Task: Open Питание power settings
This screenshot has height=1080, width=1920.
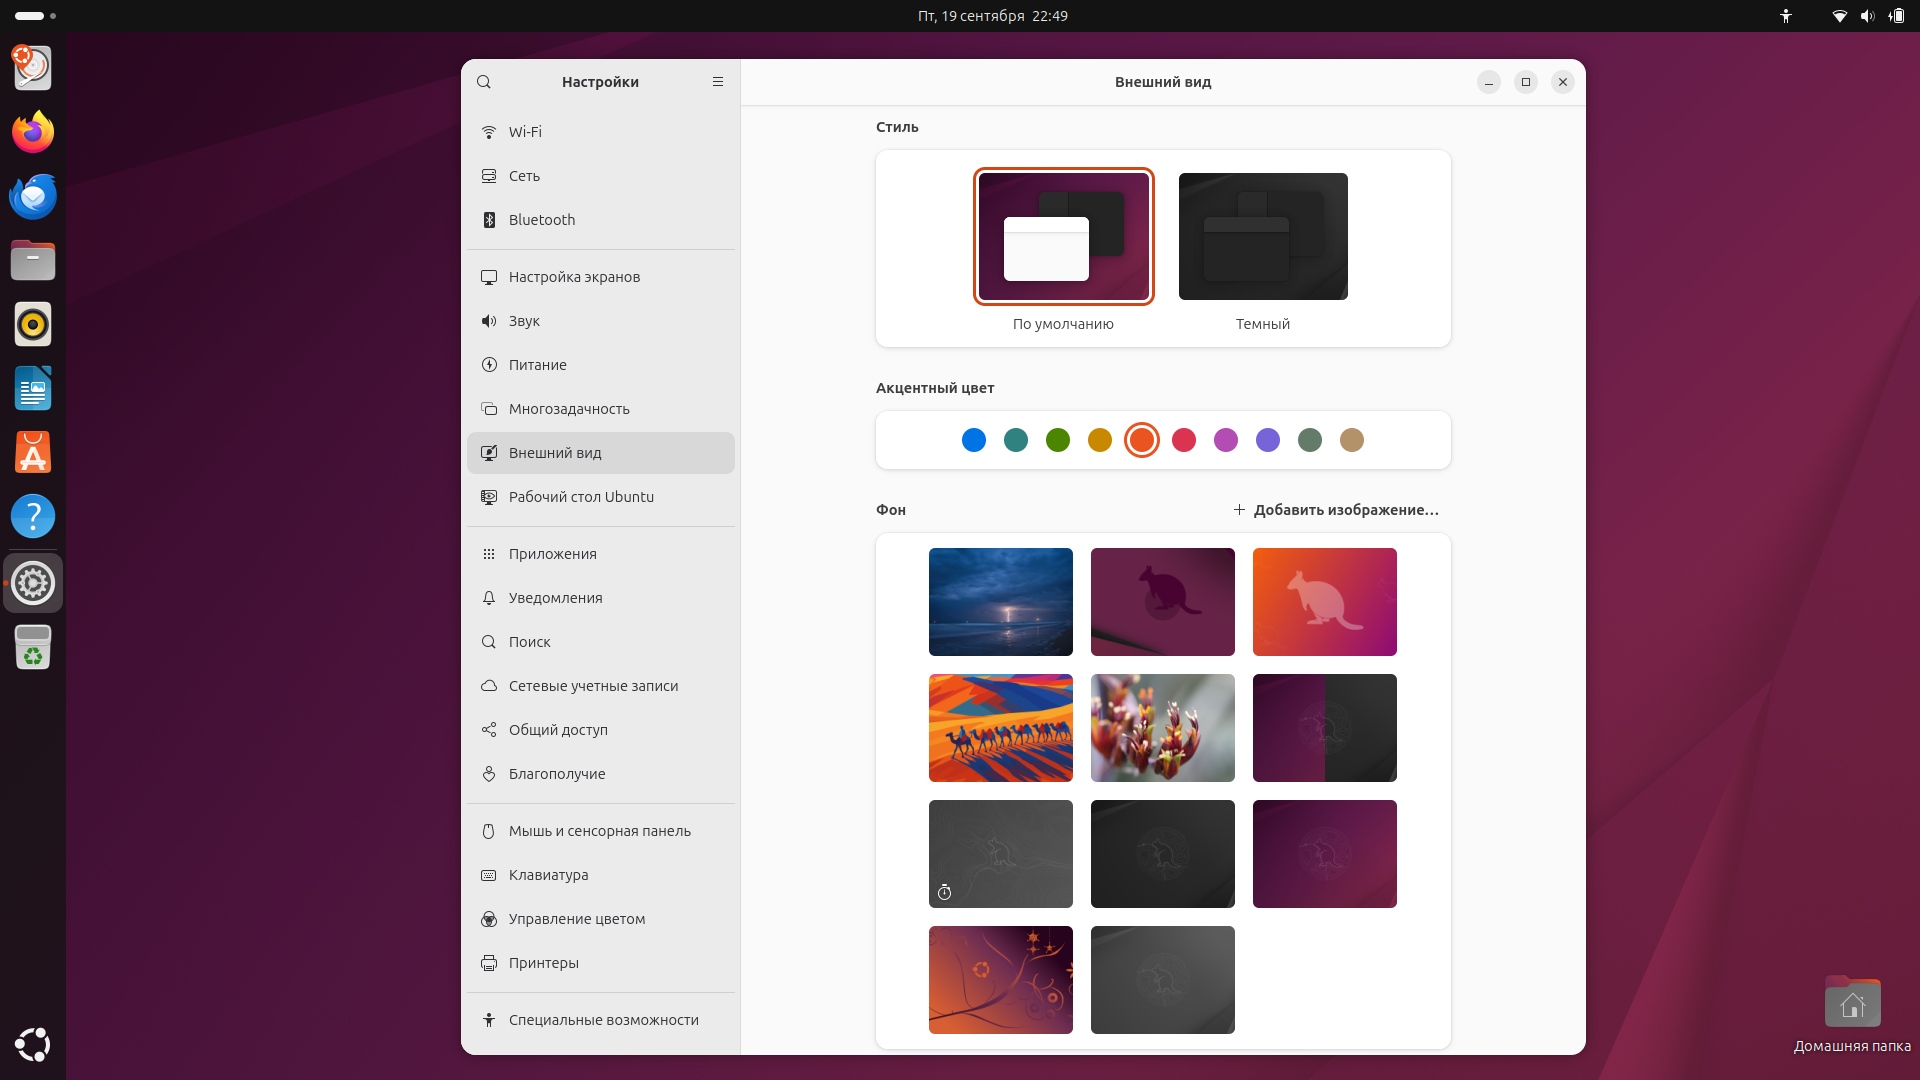Action: tap(601, 365)
